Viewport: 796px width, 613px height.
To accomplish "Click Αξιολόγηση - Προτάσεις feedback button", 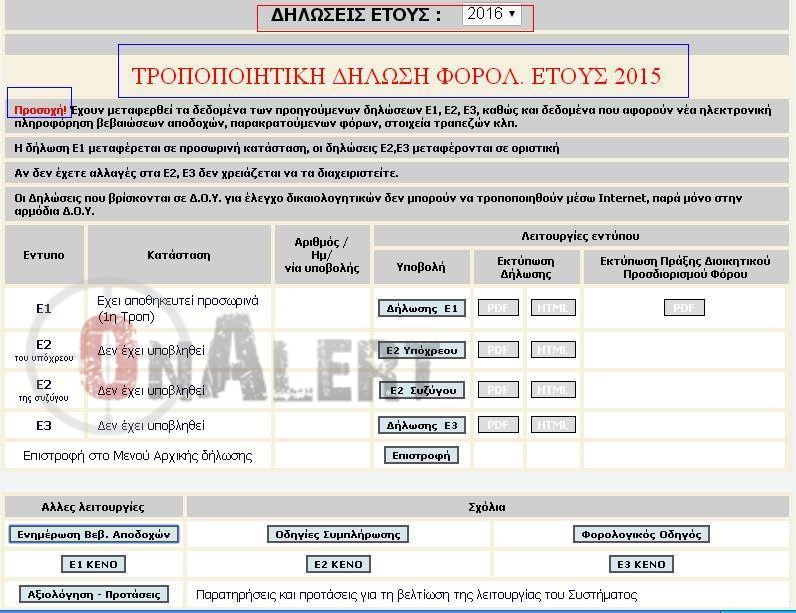I will click(94, 594).
